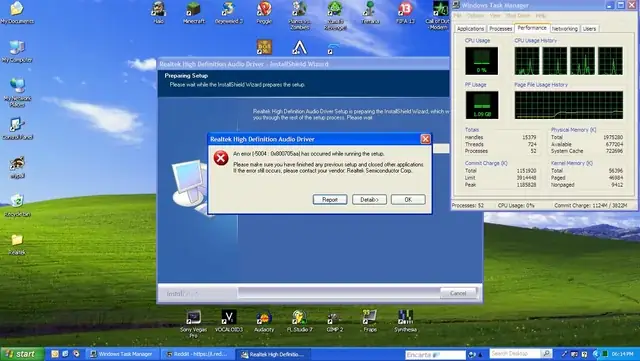The height and width of the screenshot is (361, 640).
Task: Click the Preparing Setup heading in wizard
Action: [186, 76]
